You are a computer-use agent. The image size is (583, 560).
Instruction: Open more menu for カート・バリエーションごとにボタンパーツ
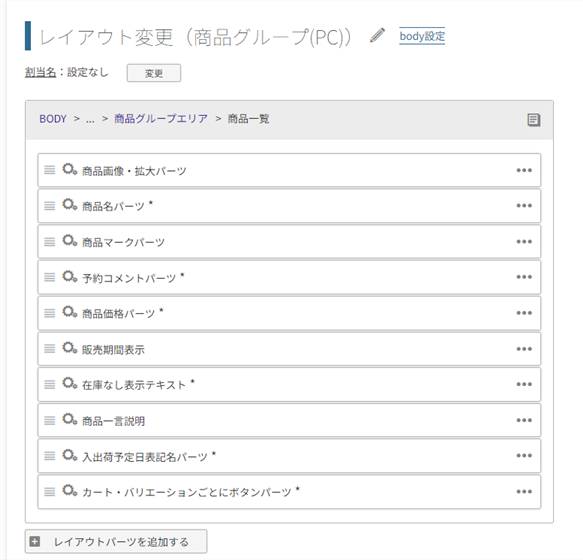(x=524, y=492)
